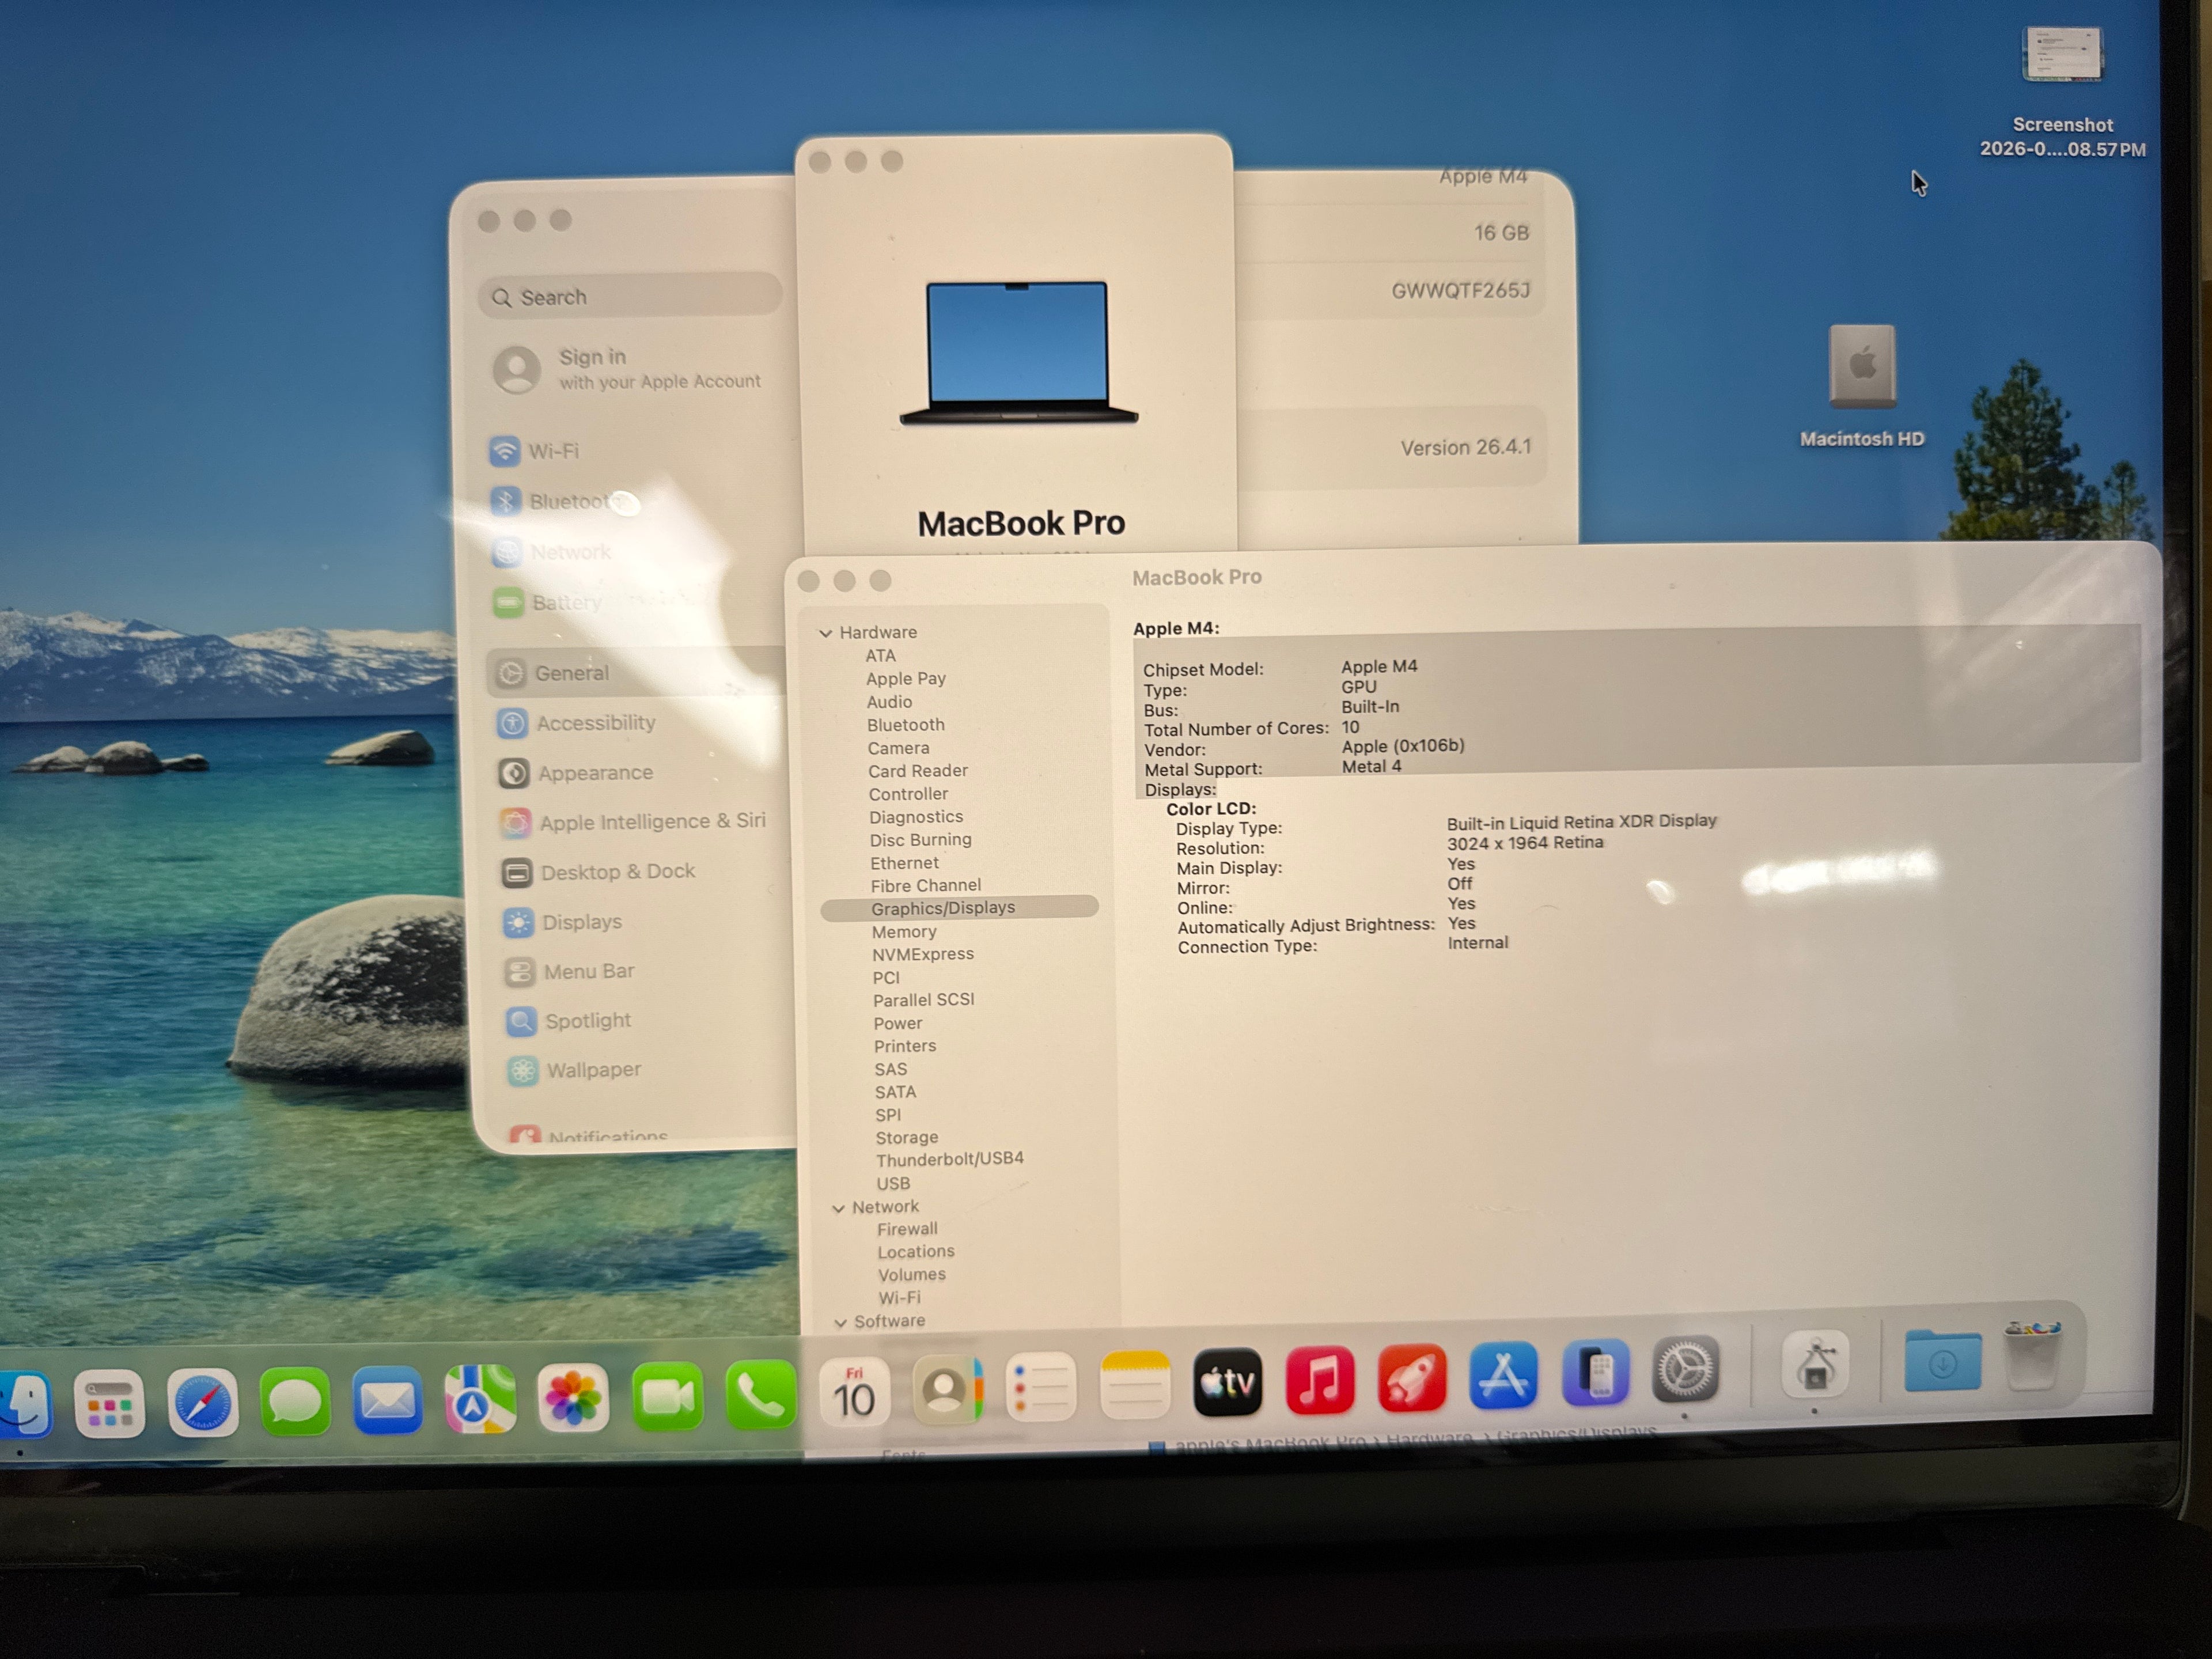Screen dimensions: 2212x1659
Task: Select Thunderbolt/USB4 in hardware list
Action: tap(949, 1160)
